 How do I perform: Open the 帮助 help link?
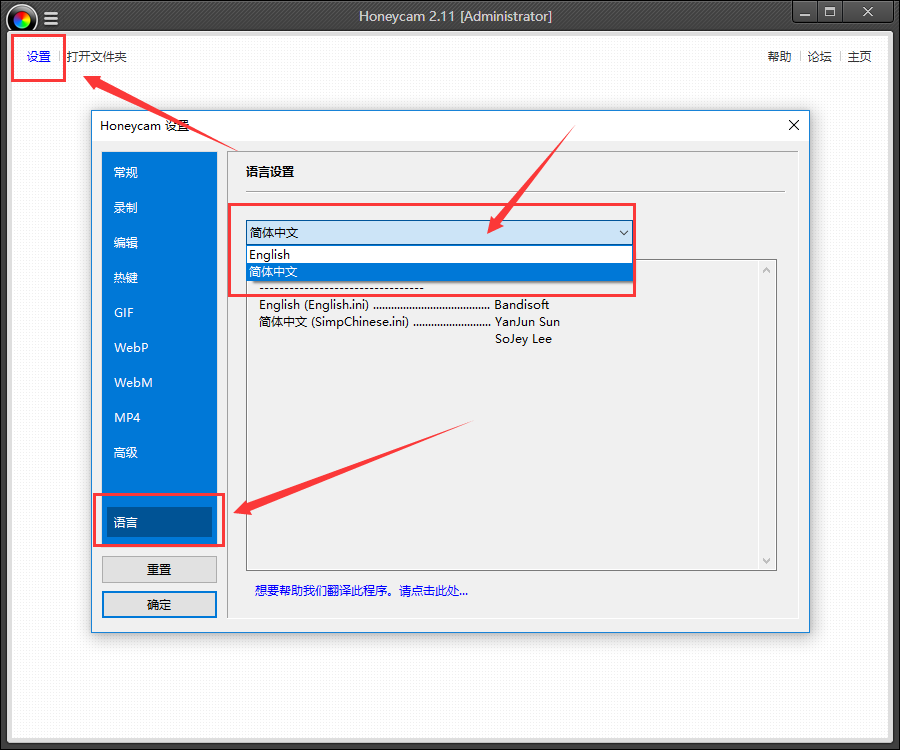pos(779,57)
